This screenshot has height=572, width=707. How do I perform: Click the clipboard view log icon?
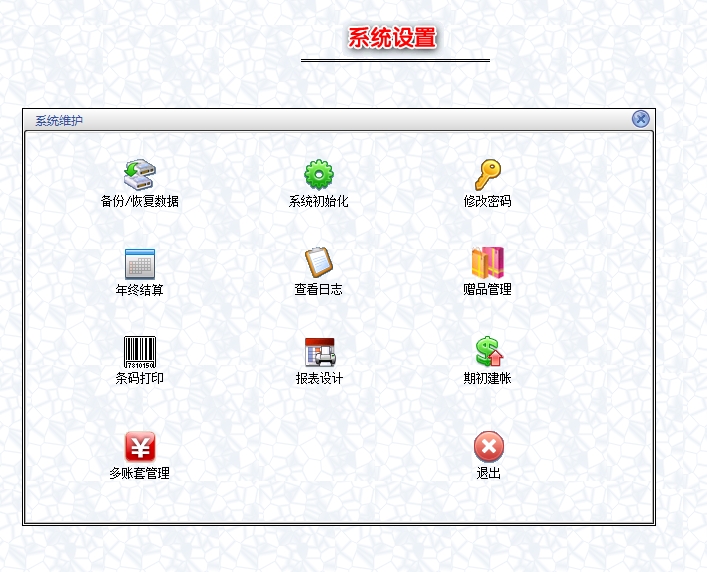pyautogui.click(x=319, y=263)
